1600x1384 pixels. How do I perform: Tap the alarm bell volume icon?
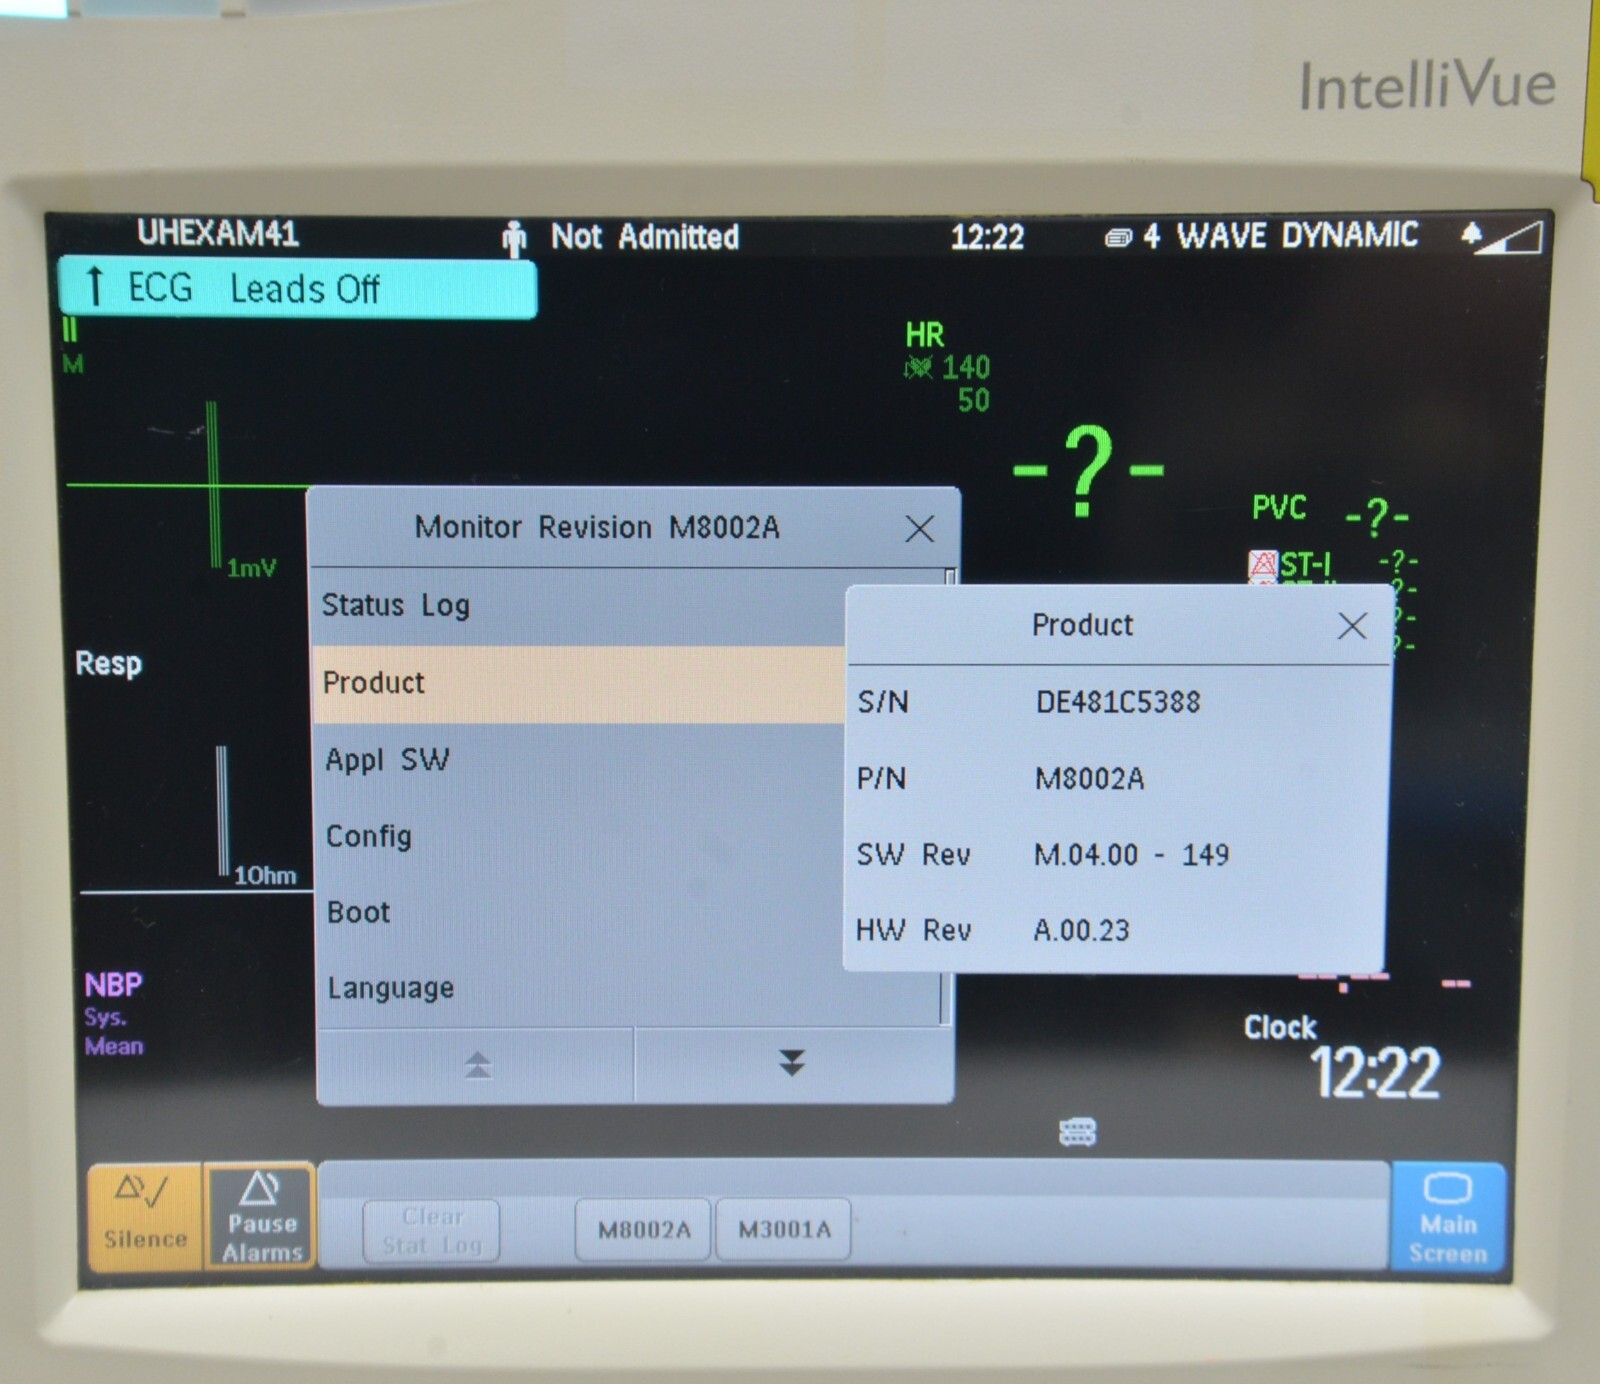[x=1470, y=234]
